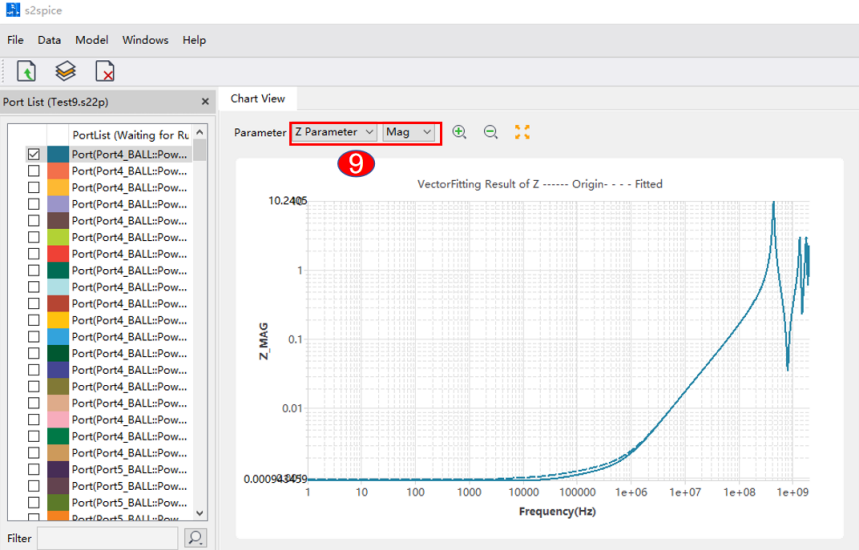This screenshot has width=859, height=550.
Task: Open the Windows menu
Action: (x=145, y=40)
